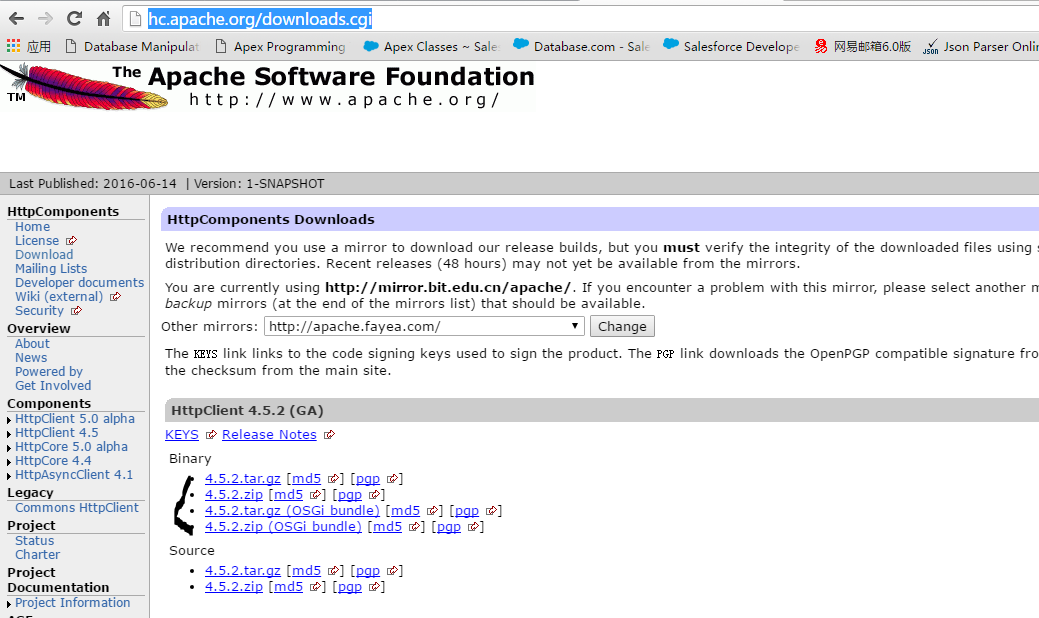The image size is (1039, 618).
Task: Open the Get Involved sidebar link
Action: click(x=53, y=386)
